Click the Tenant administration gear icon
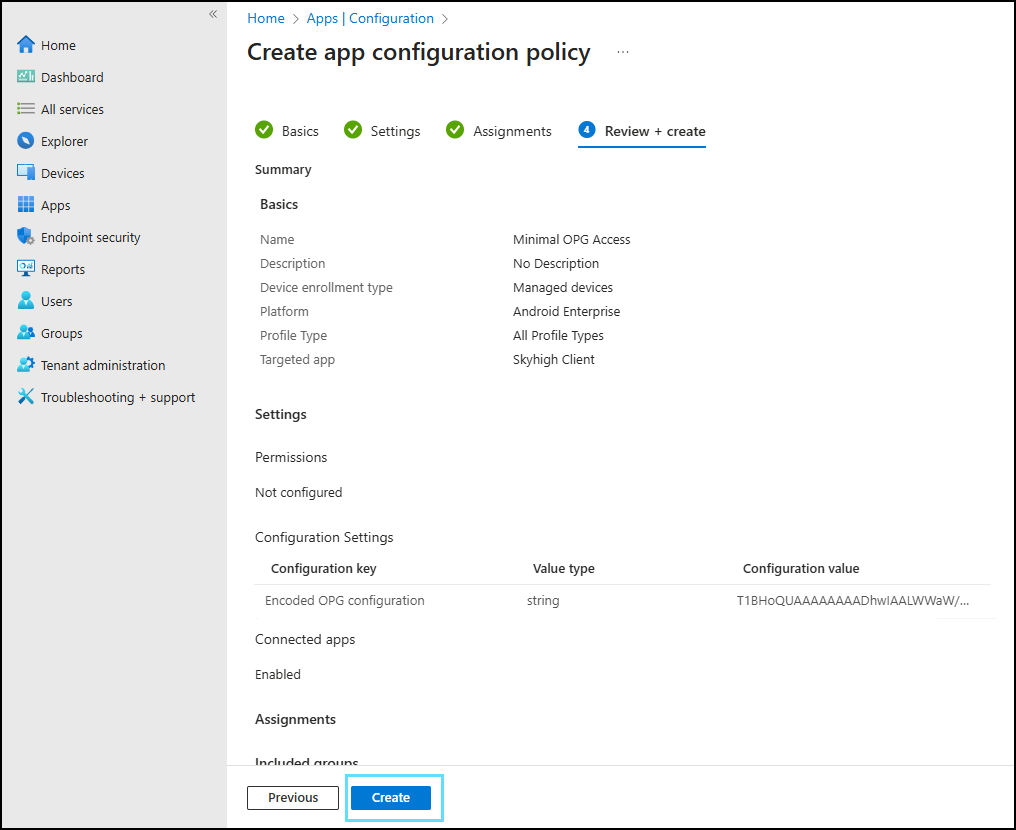Screen dimensions: 1016x830 point(26,365)
